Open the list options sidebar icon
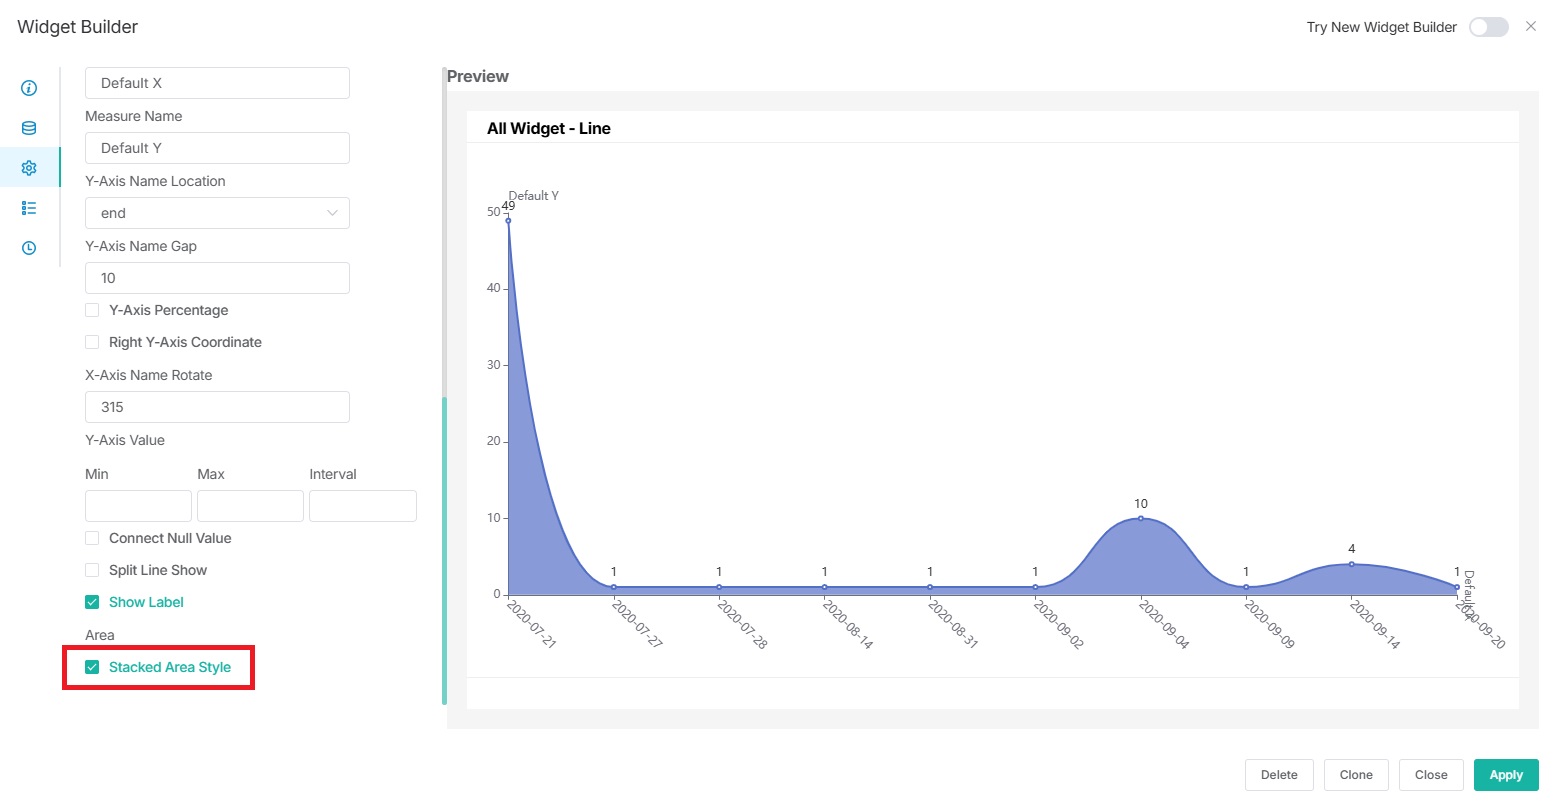Viewport: 1557px width, 809px height. pos(29,208)
